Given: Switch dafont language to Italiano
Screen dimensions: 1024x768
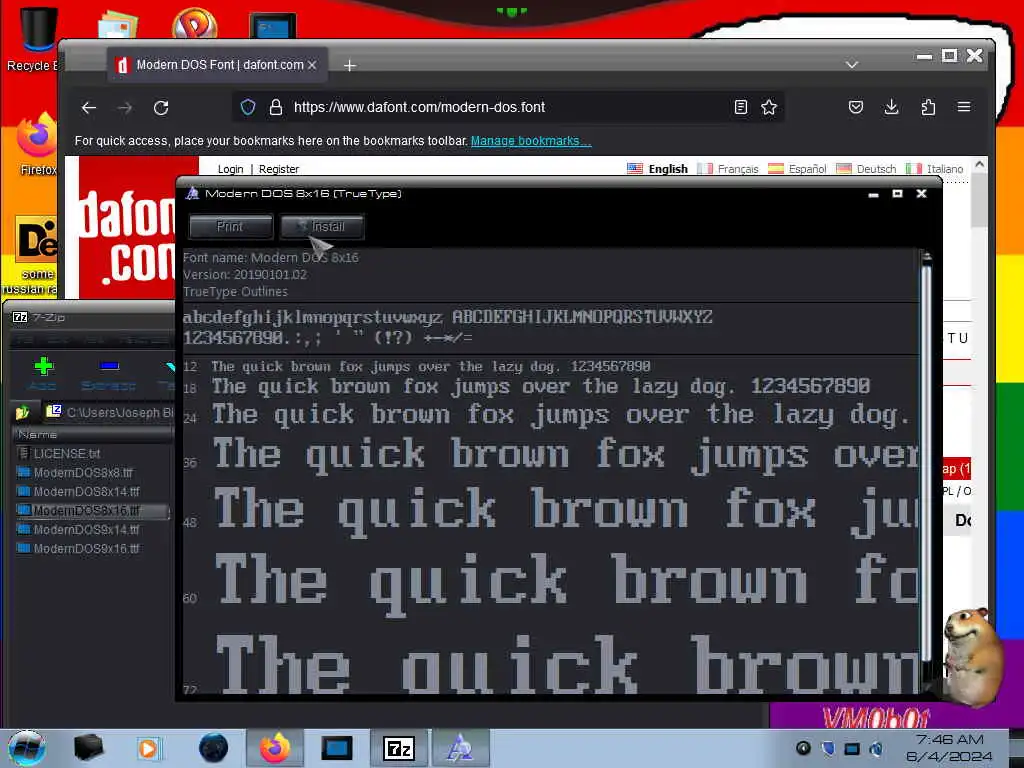Looking at the screenshot, I should click(935, 169).
